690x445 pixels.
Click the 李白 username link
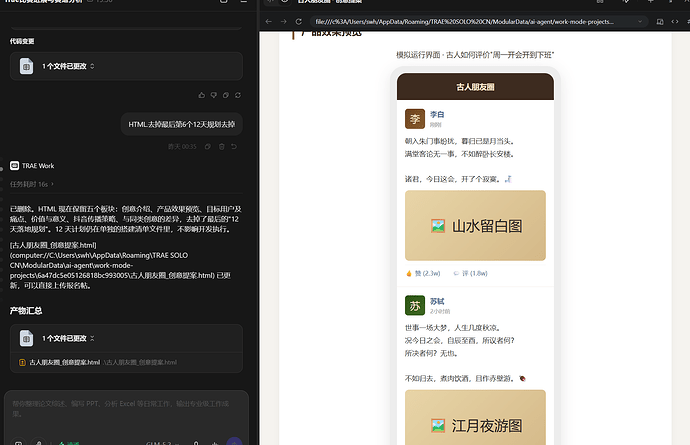point(437,114)
